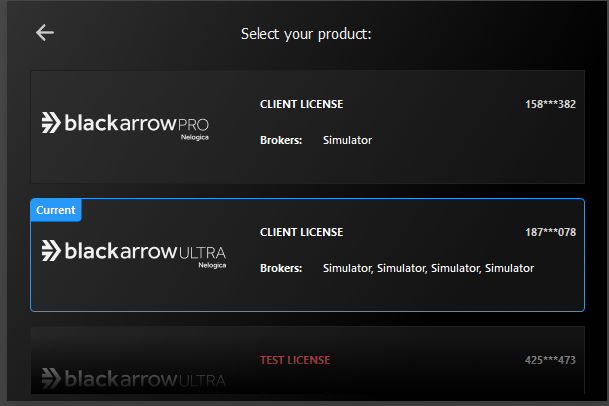Click license number 425***473
Image resolution: width=609 pixels, height=406 pixels.
[550, 360]
